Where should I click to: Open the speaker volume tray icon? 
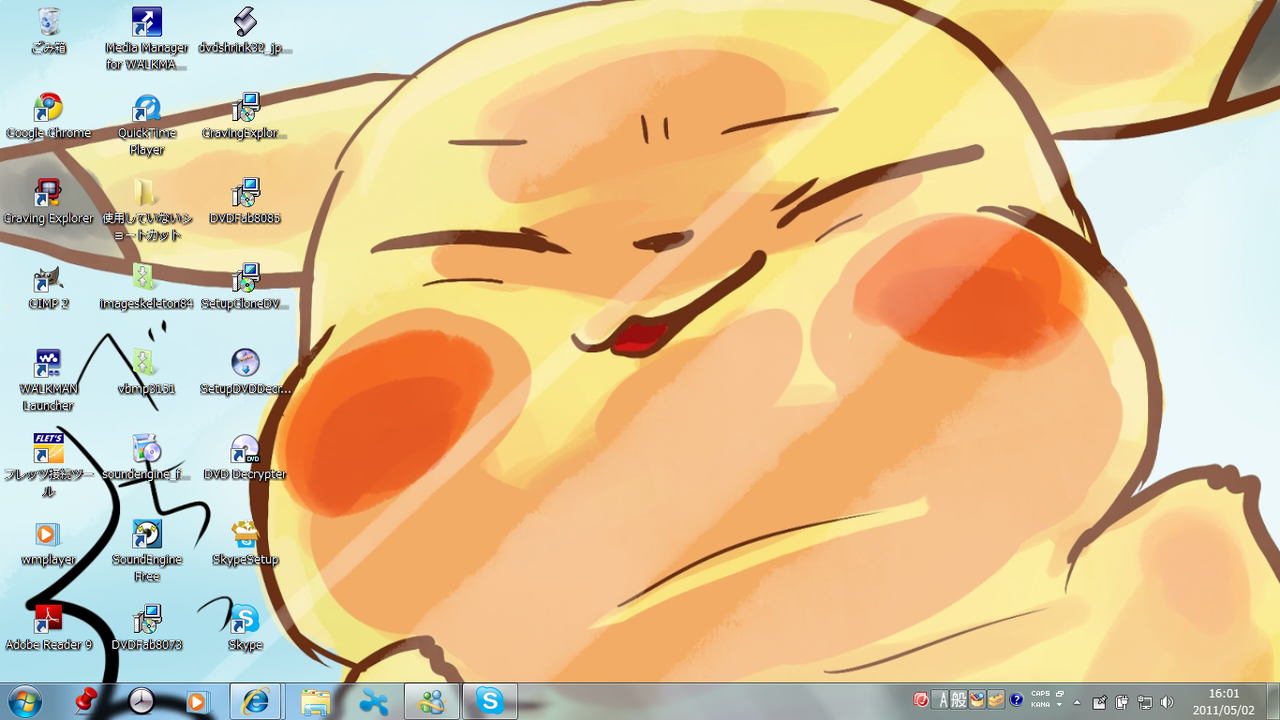coord(1166,702)
